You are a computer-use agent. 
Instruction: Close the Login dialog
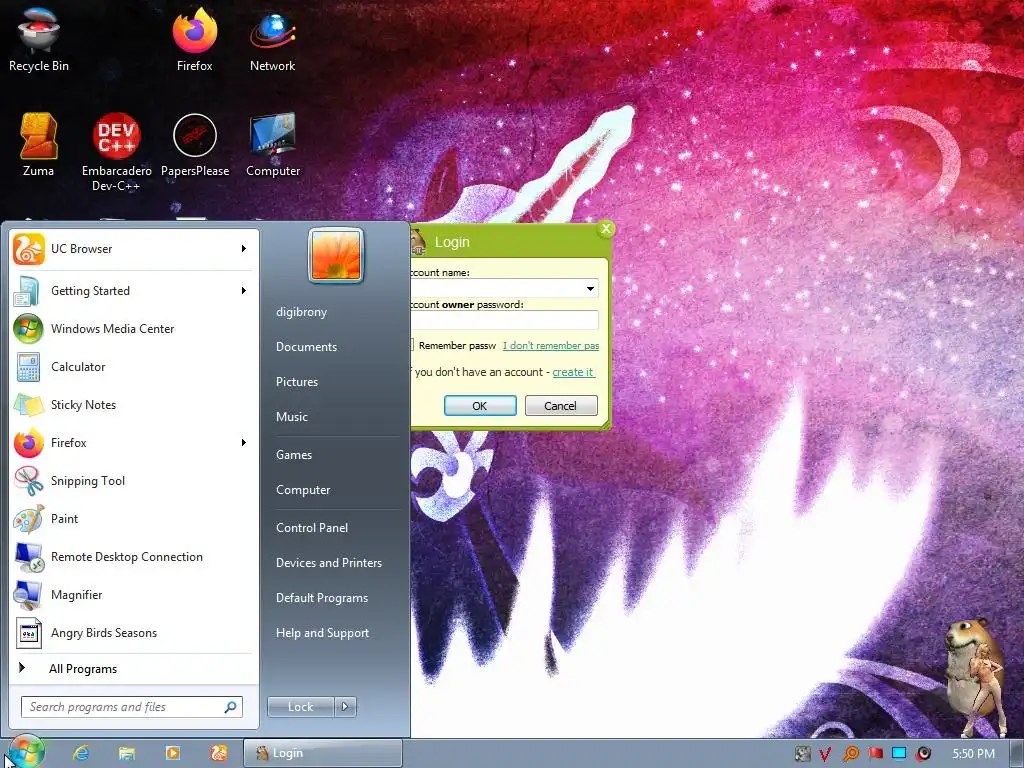pyautogui.click(x=605, y=229)
